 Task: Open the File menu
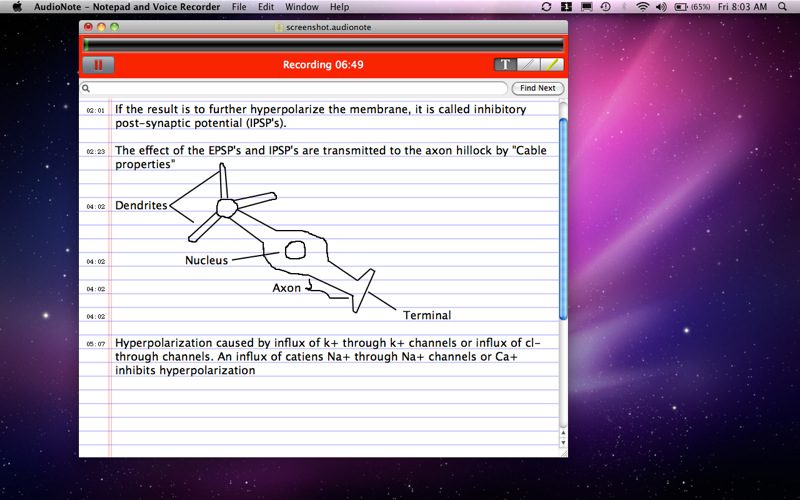click(x=239, y=7)
